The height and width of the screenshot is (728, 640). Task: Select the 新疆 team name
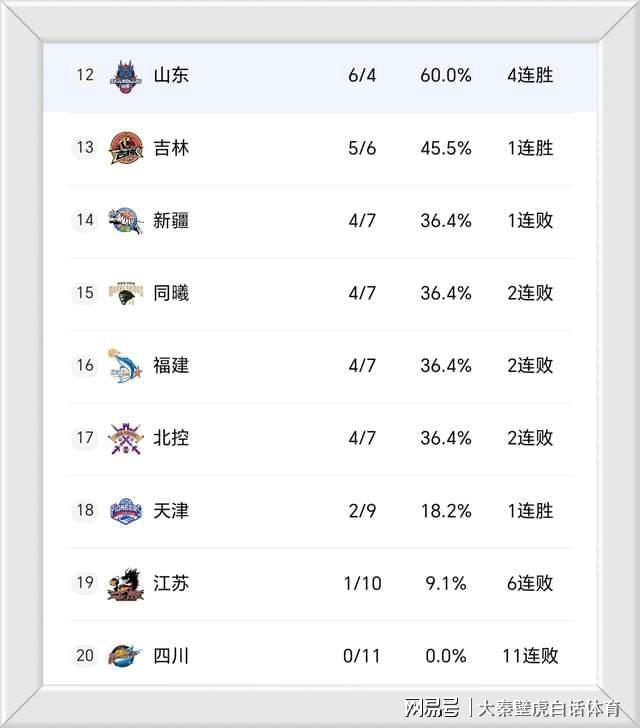[x=171, y=220]
